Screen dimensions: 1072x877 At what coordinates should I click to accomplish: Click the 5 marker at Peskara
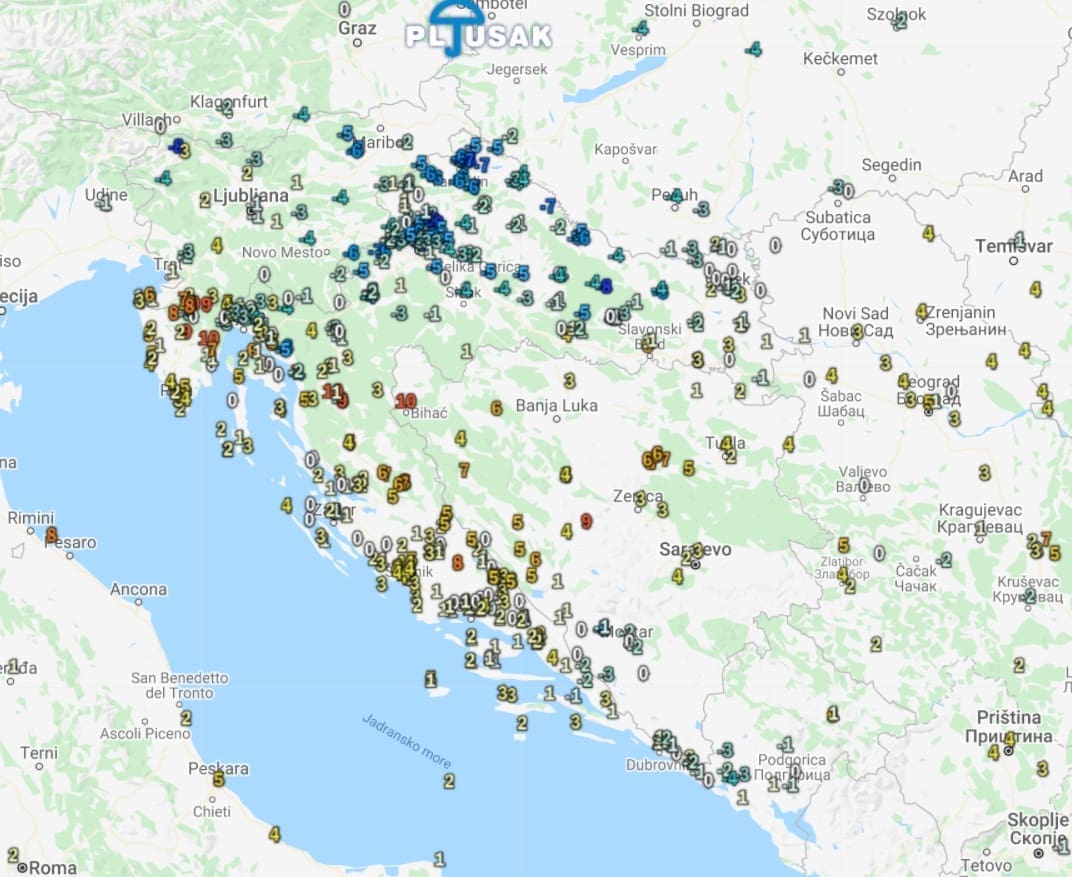[x=218, y=779]
